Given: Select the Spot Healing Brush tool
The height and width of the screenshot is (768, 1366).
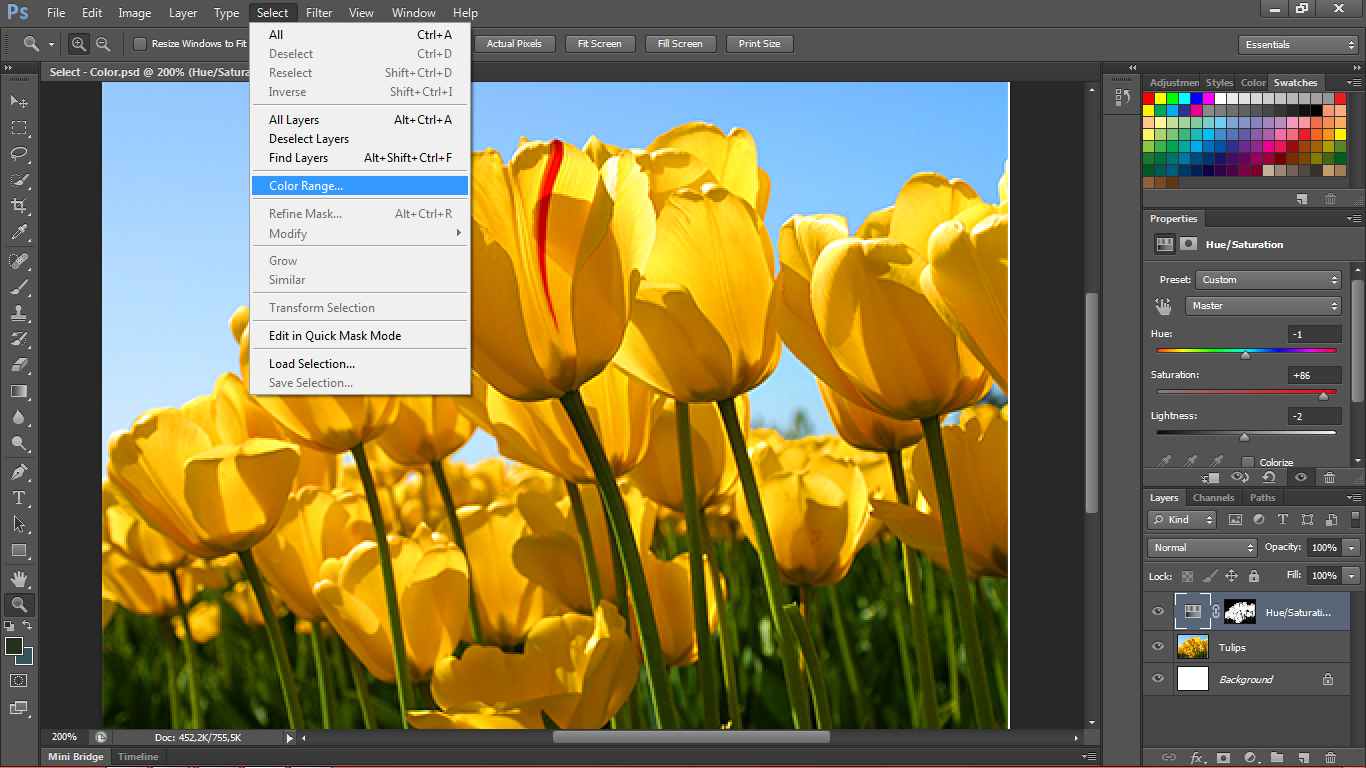Looking at the screenshot, I should click(19, 261).
